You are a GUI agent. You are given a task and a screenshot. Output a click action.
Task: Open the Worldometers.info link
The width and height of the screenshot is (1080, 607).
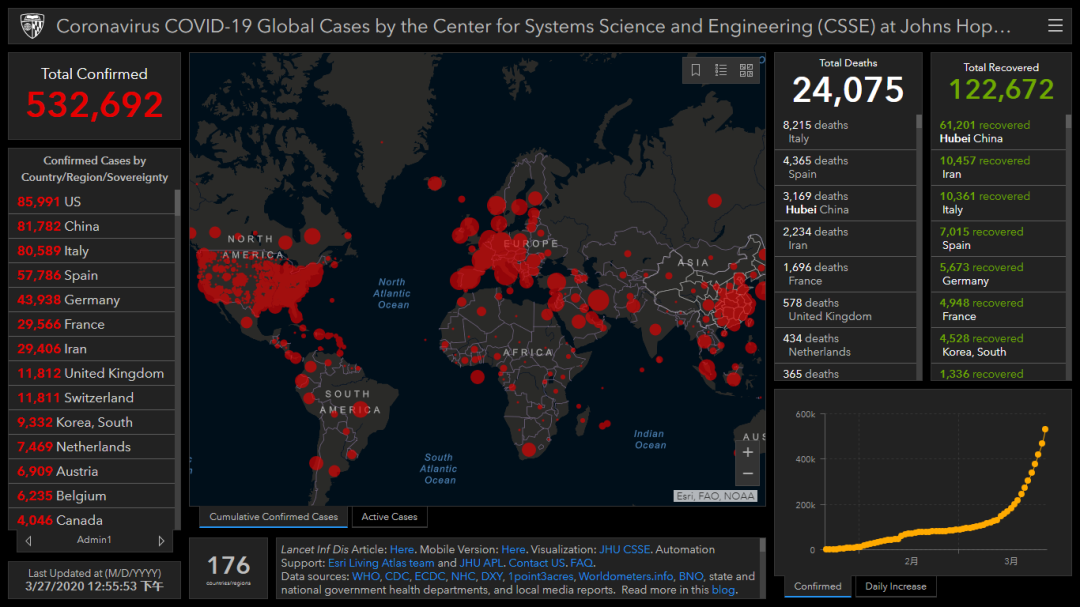(625, 577)
